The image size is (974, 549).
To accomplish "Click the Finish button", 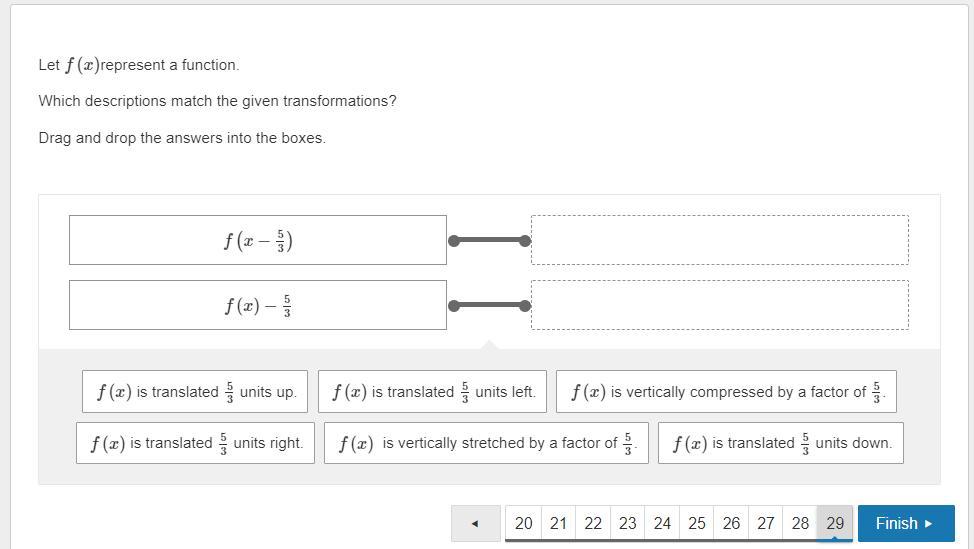I will 905,523.
